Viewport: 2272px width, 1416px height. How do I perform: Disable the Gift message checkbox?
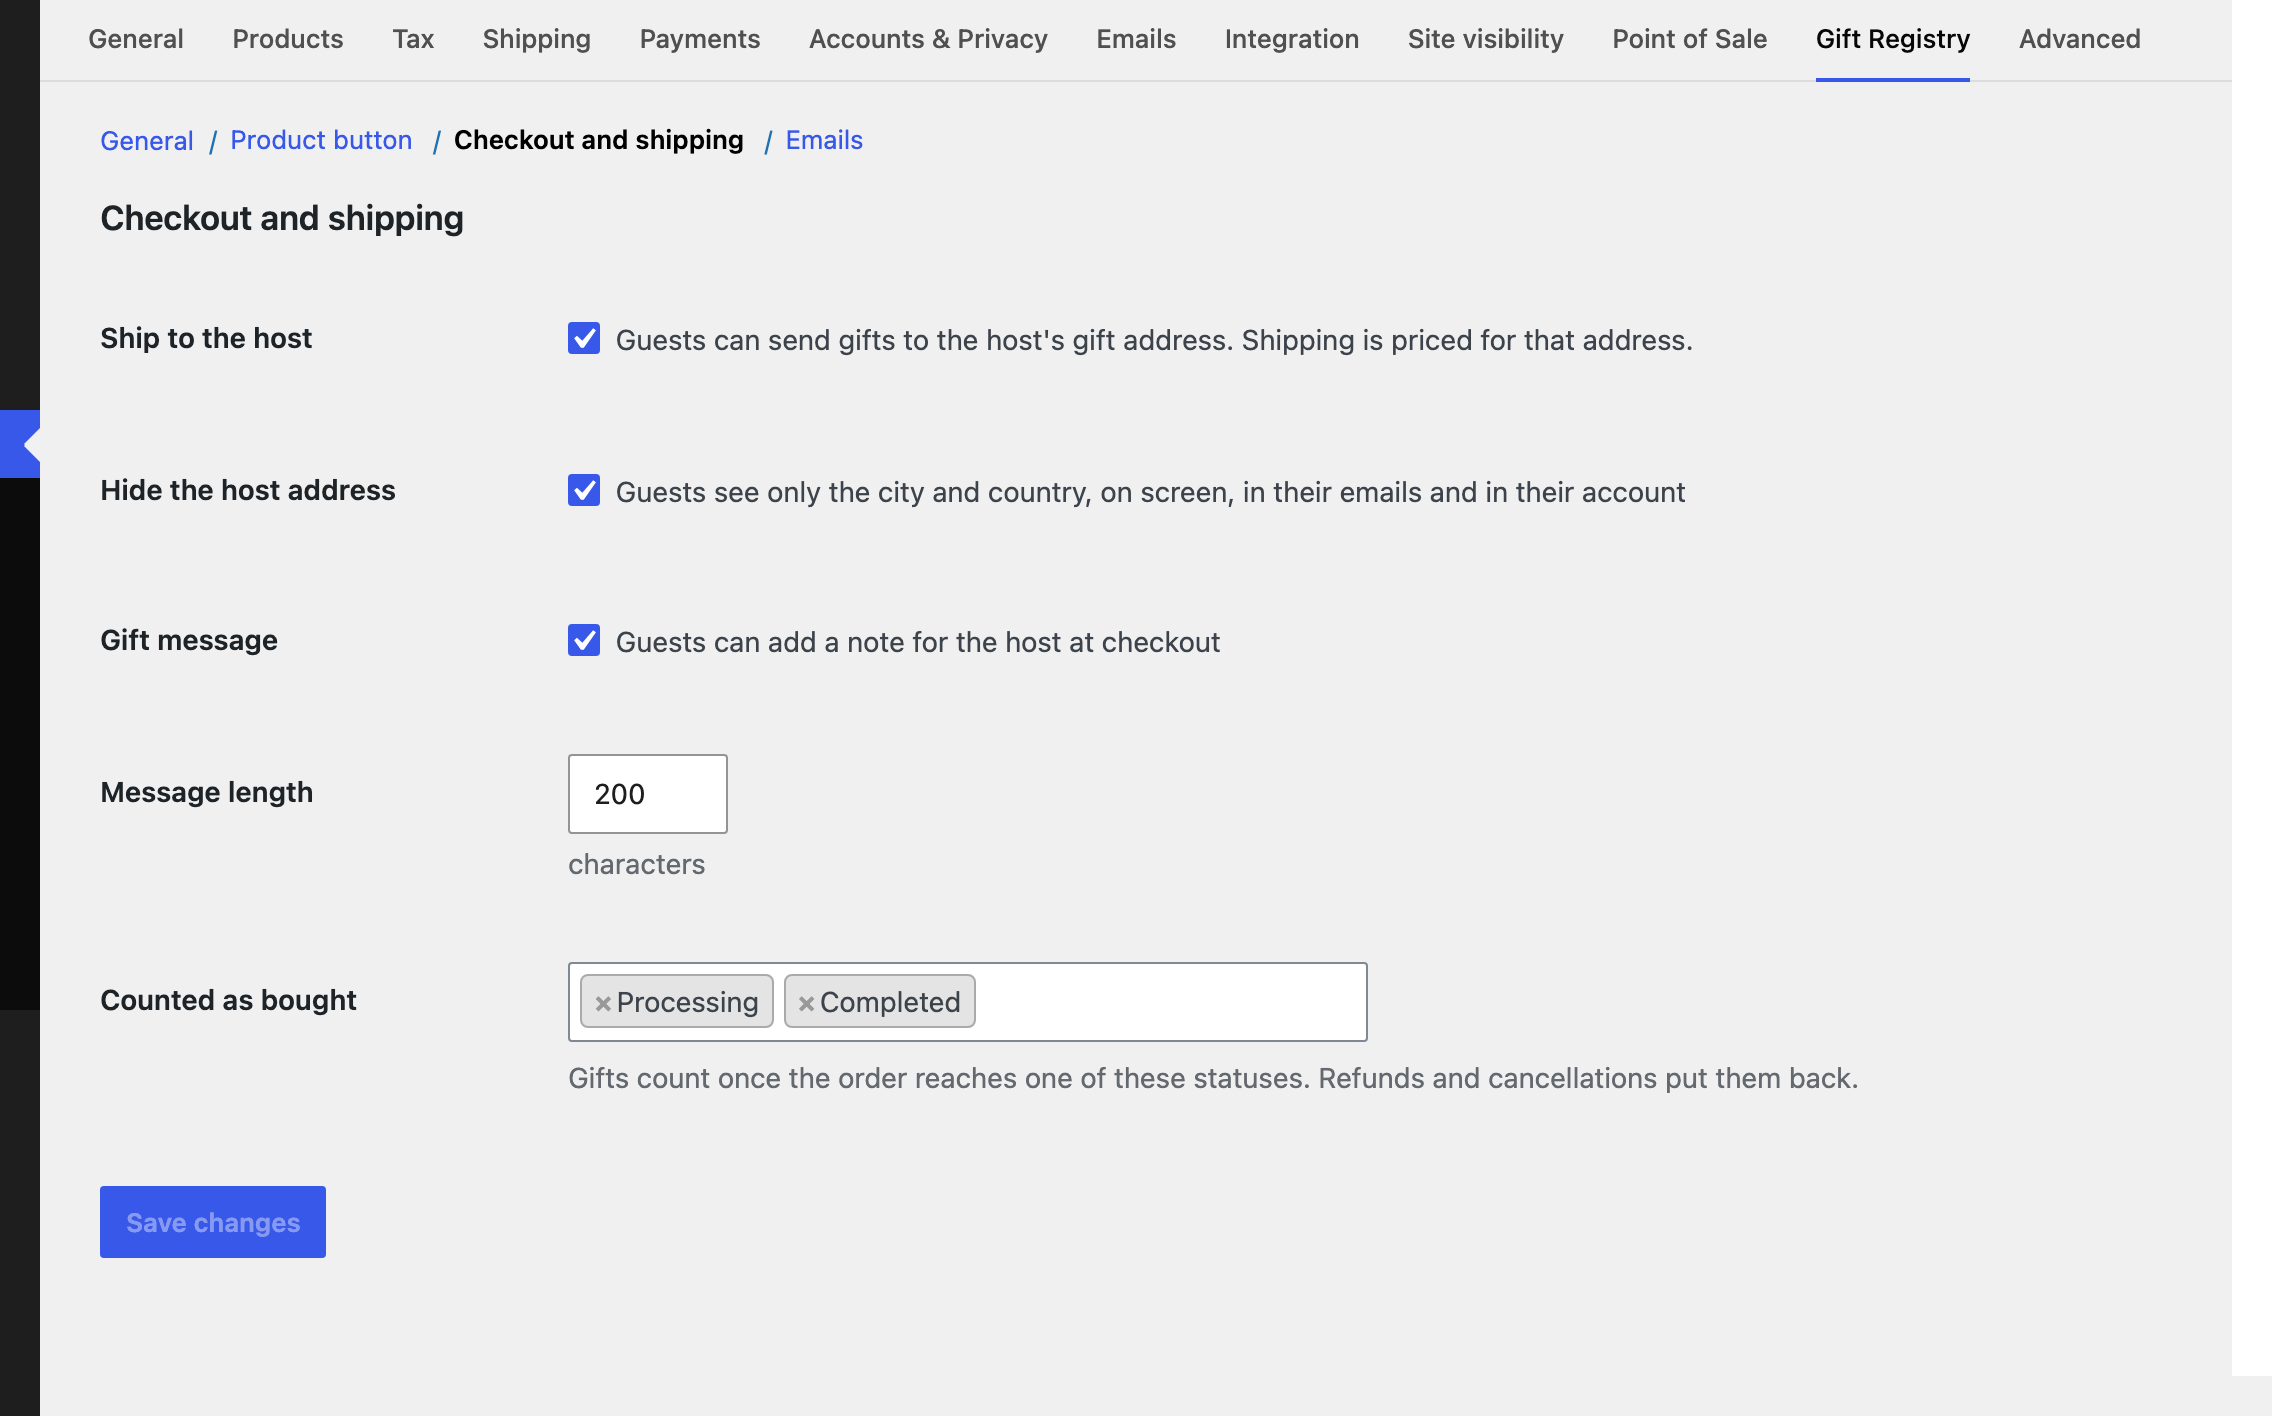point(584,640)
